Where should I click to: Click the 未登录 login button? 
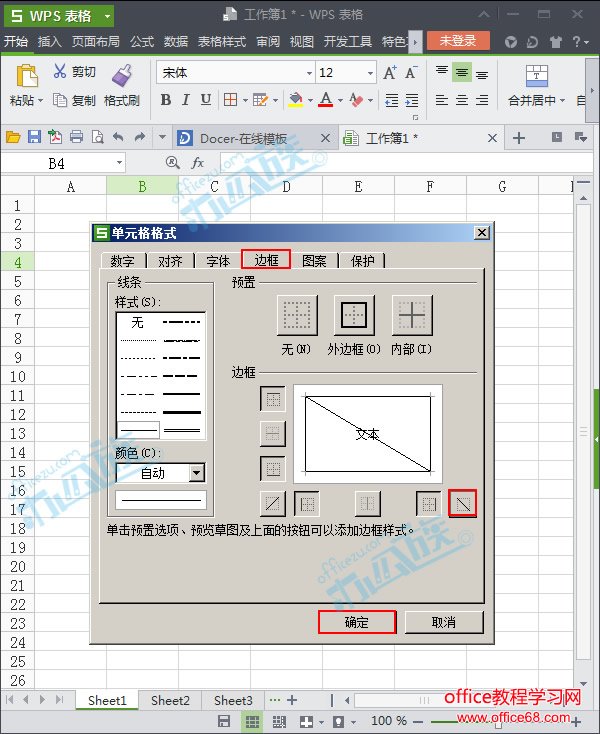pos(458,41)
